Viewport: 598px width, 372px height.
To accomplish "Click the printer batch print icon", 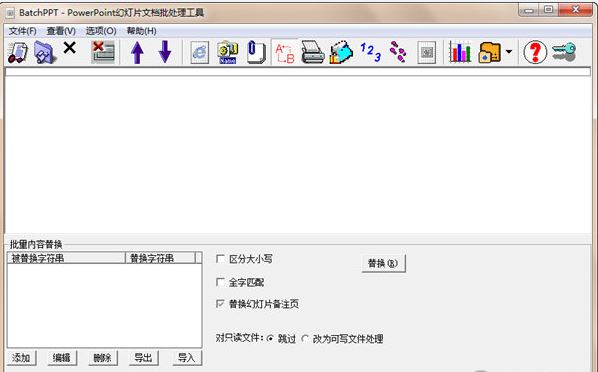I will 313,52.
